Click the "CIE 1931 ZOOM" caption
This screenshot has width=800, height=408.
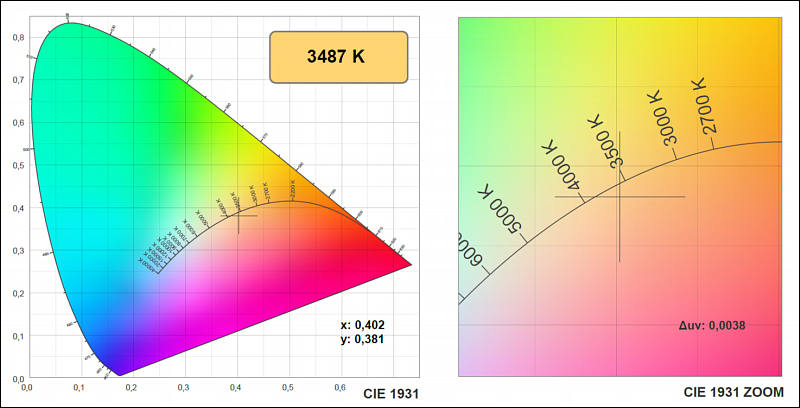pyautogui.click(x=734, y=392)
